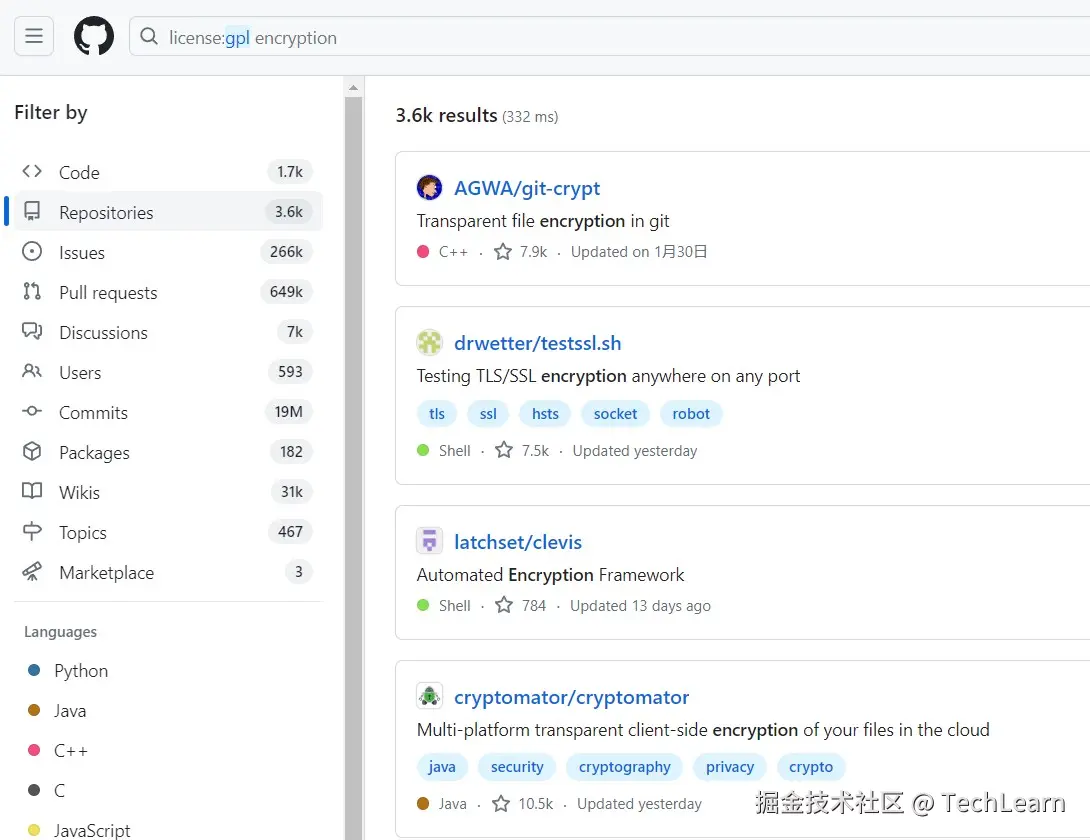Viewport: 1090px width, 840px height.
Task: Click the star icon for cryptomator
Action: (501, 803)
